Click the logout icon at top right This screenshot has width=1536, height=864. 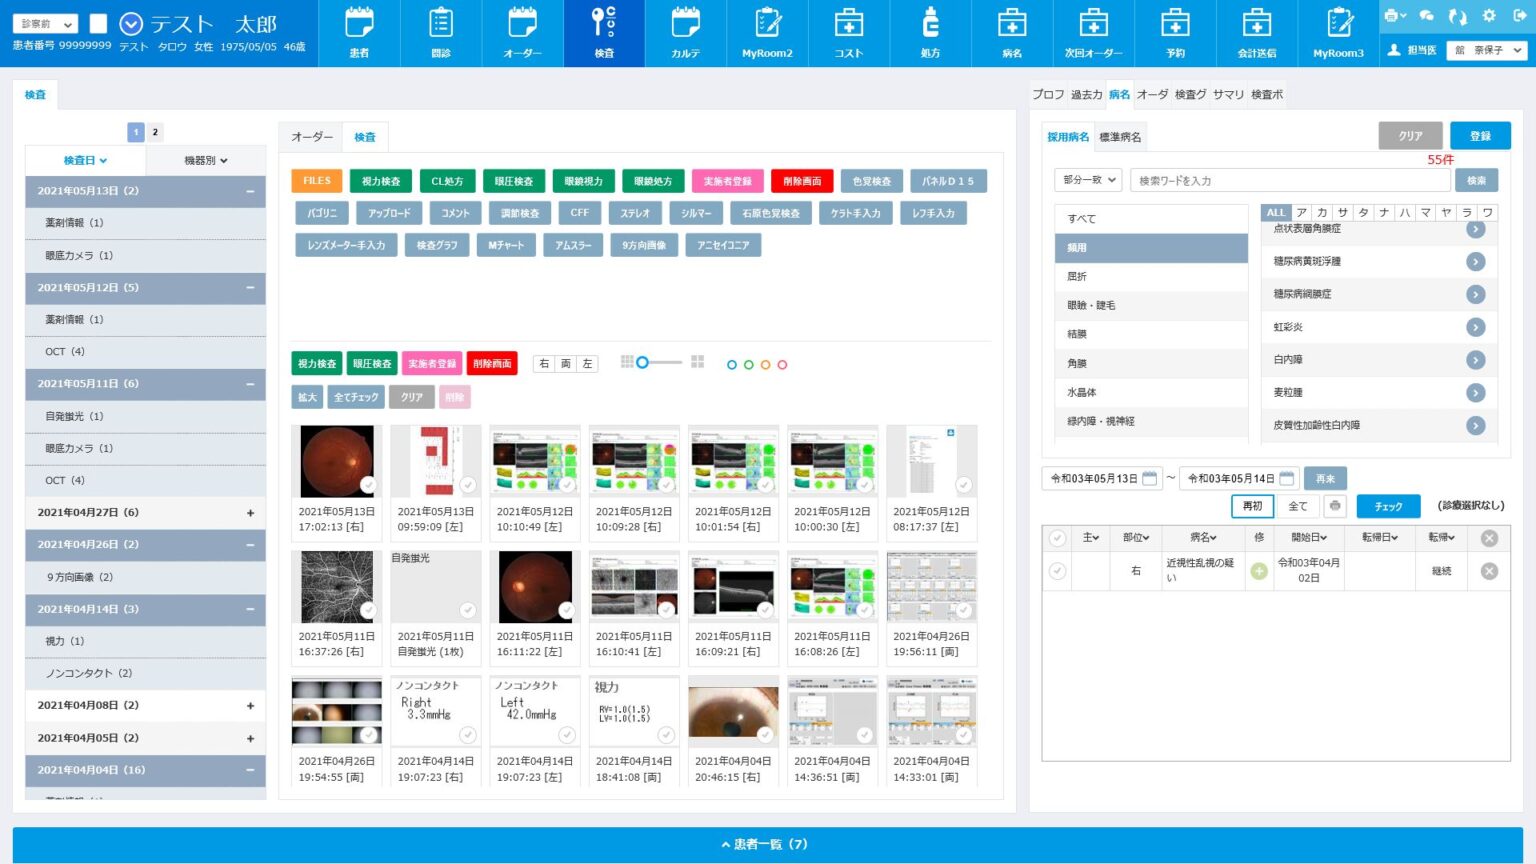[1519, 16]
